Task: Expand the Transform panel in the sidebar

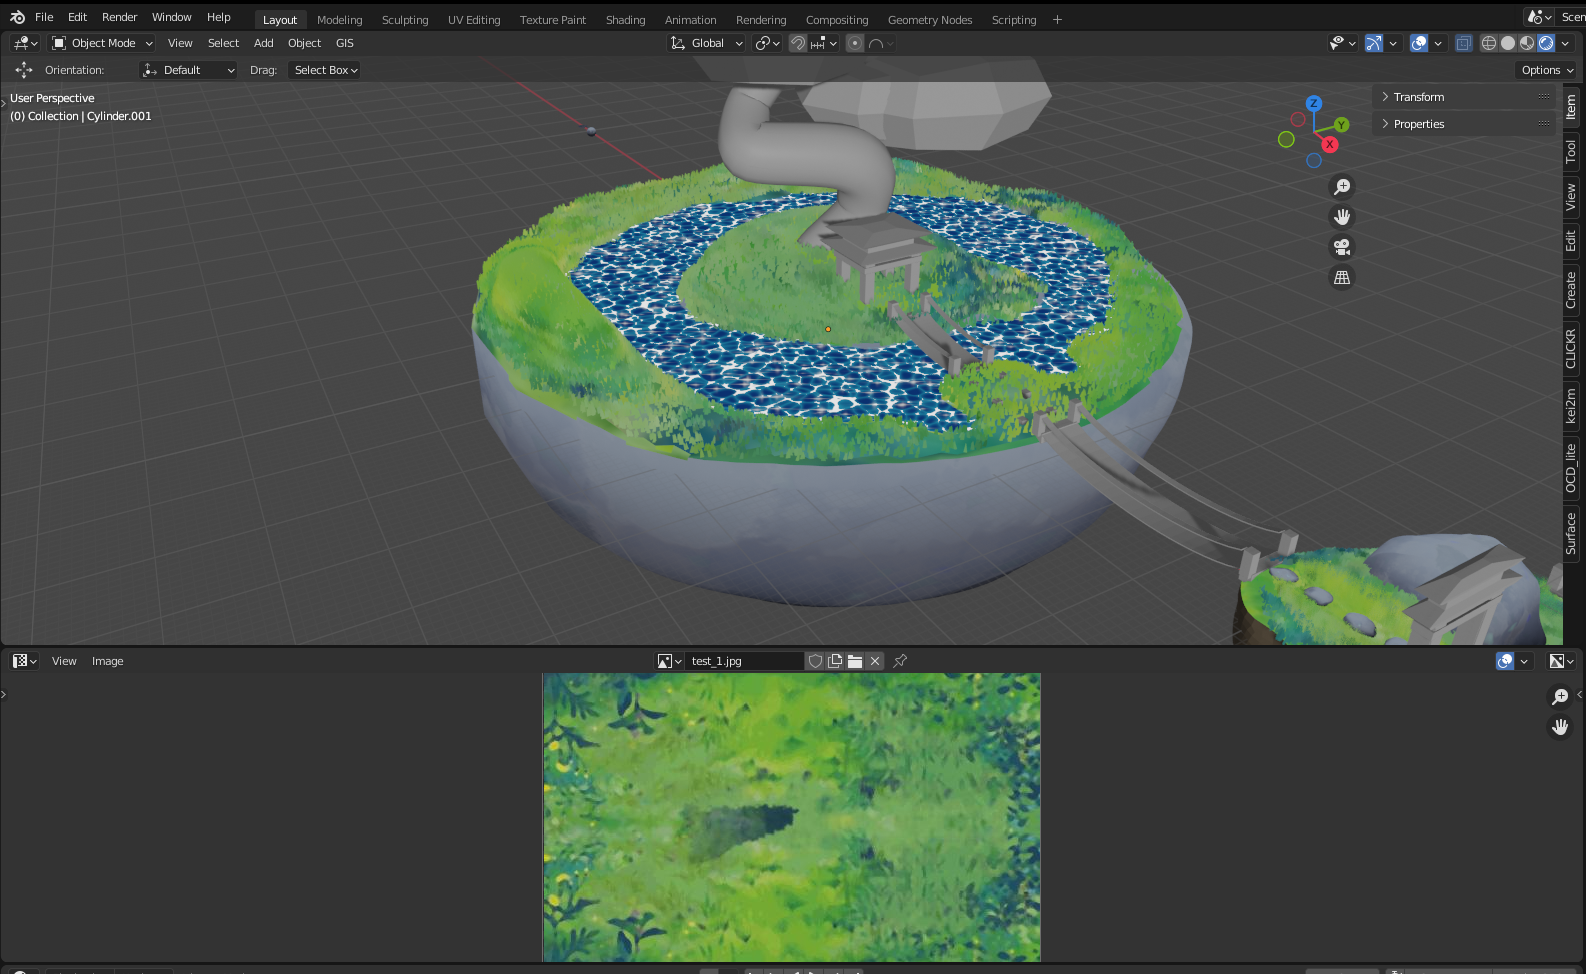Action: 1418,97
